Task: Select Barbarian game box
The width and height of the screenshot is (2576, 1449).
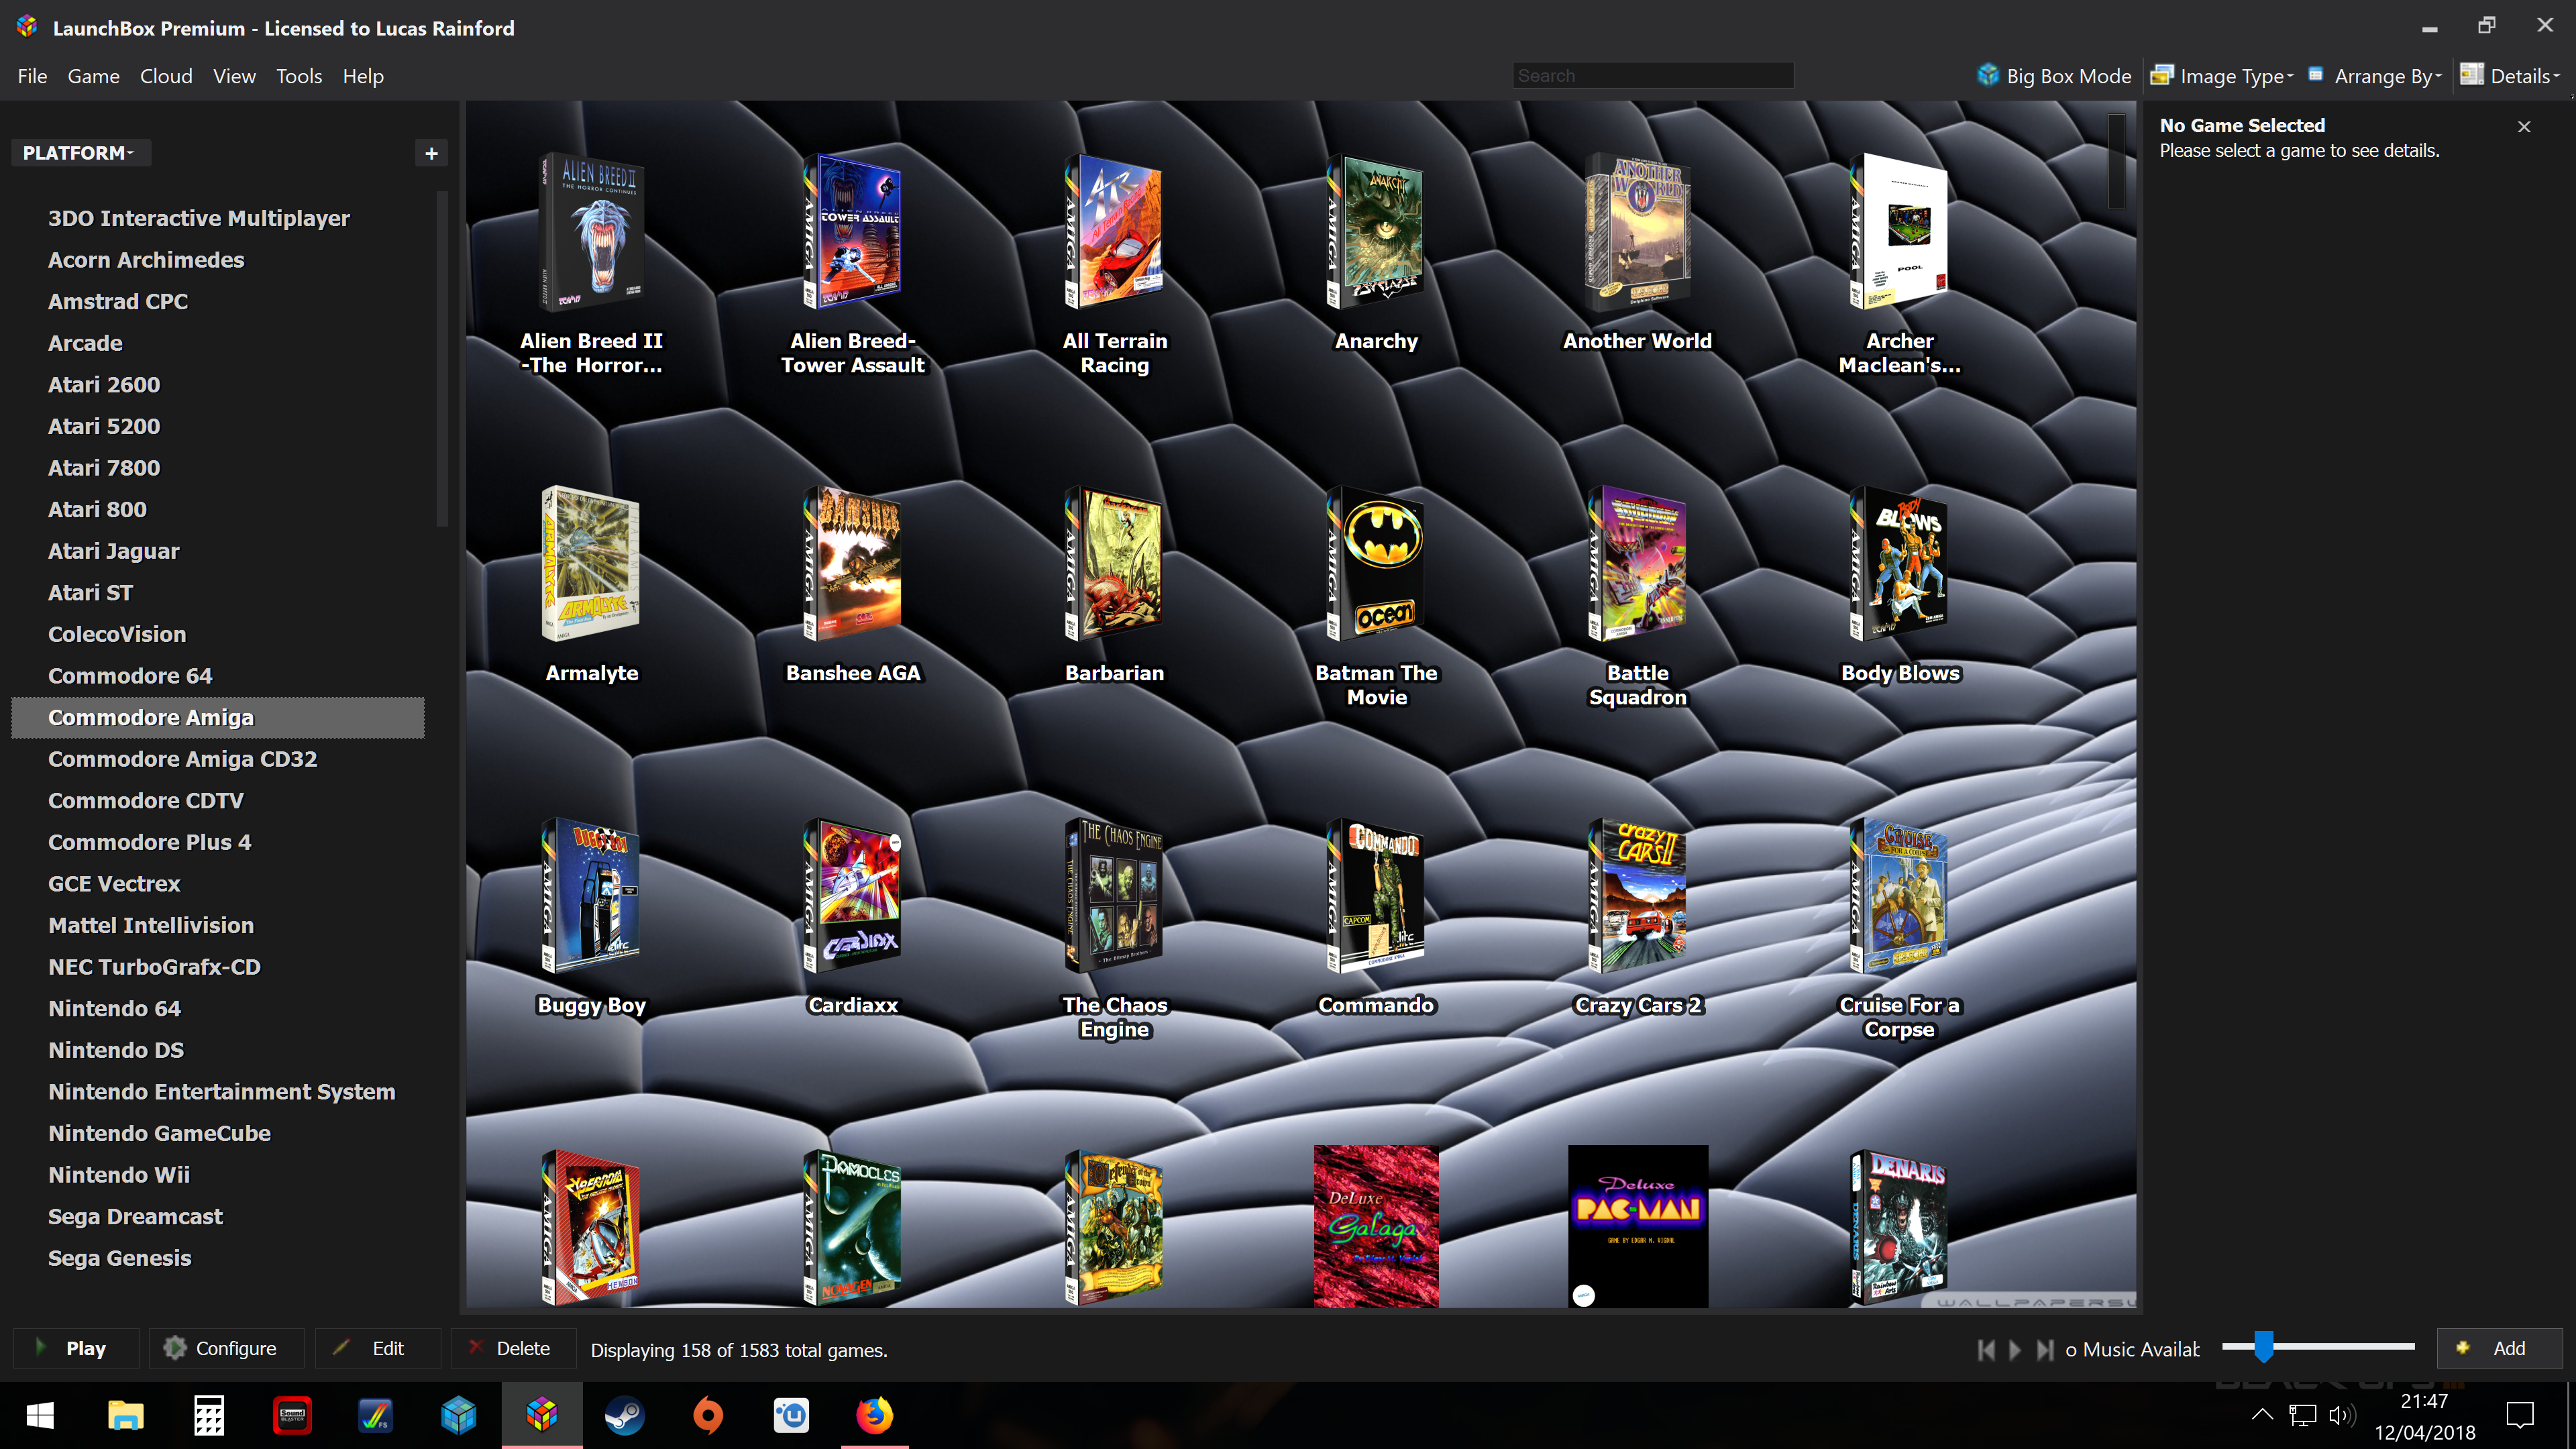Action: [x=1115, y=564]
